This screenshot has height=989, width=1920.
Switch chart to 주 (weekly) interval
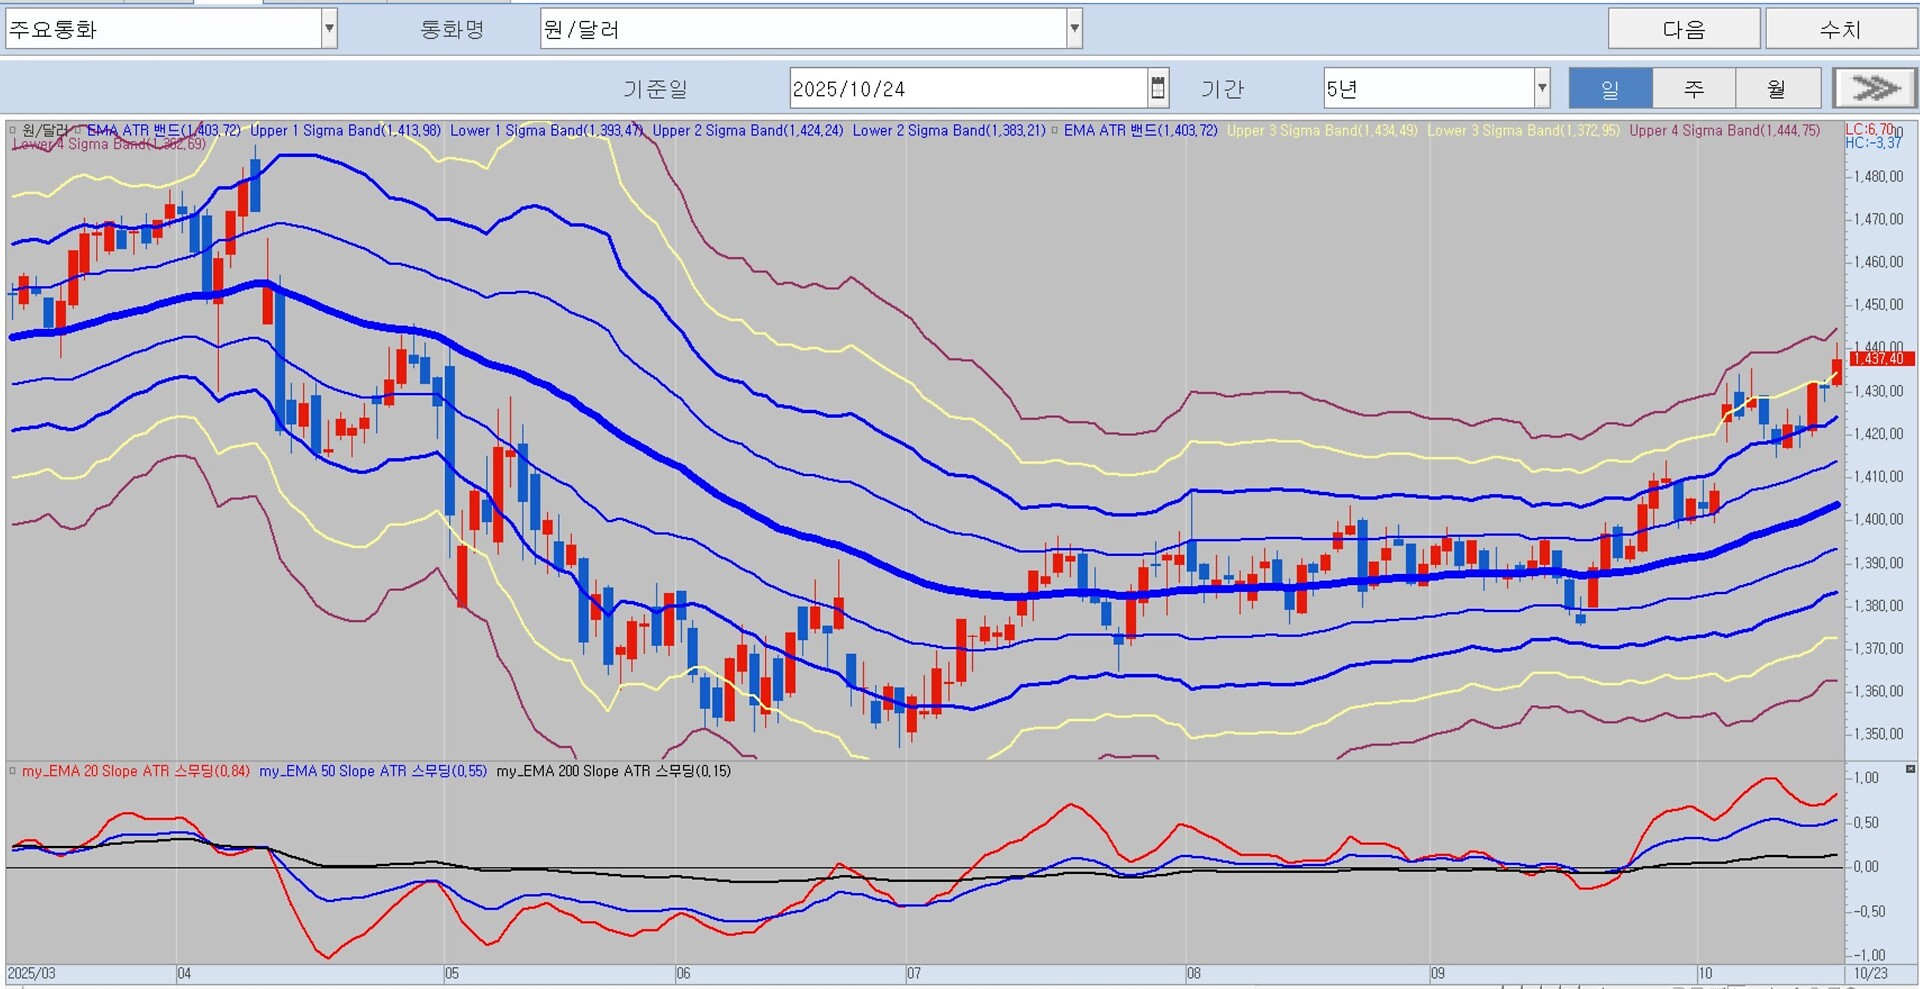tap(1694, 88)
